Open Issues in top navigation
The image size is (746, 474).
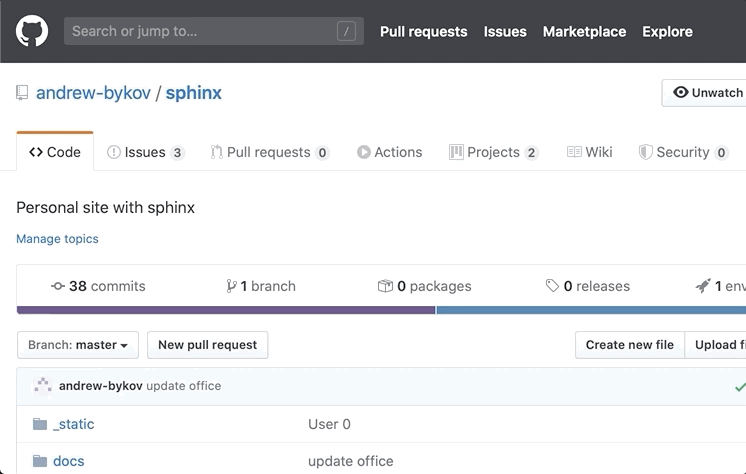(x=505, y=31)
